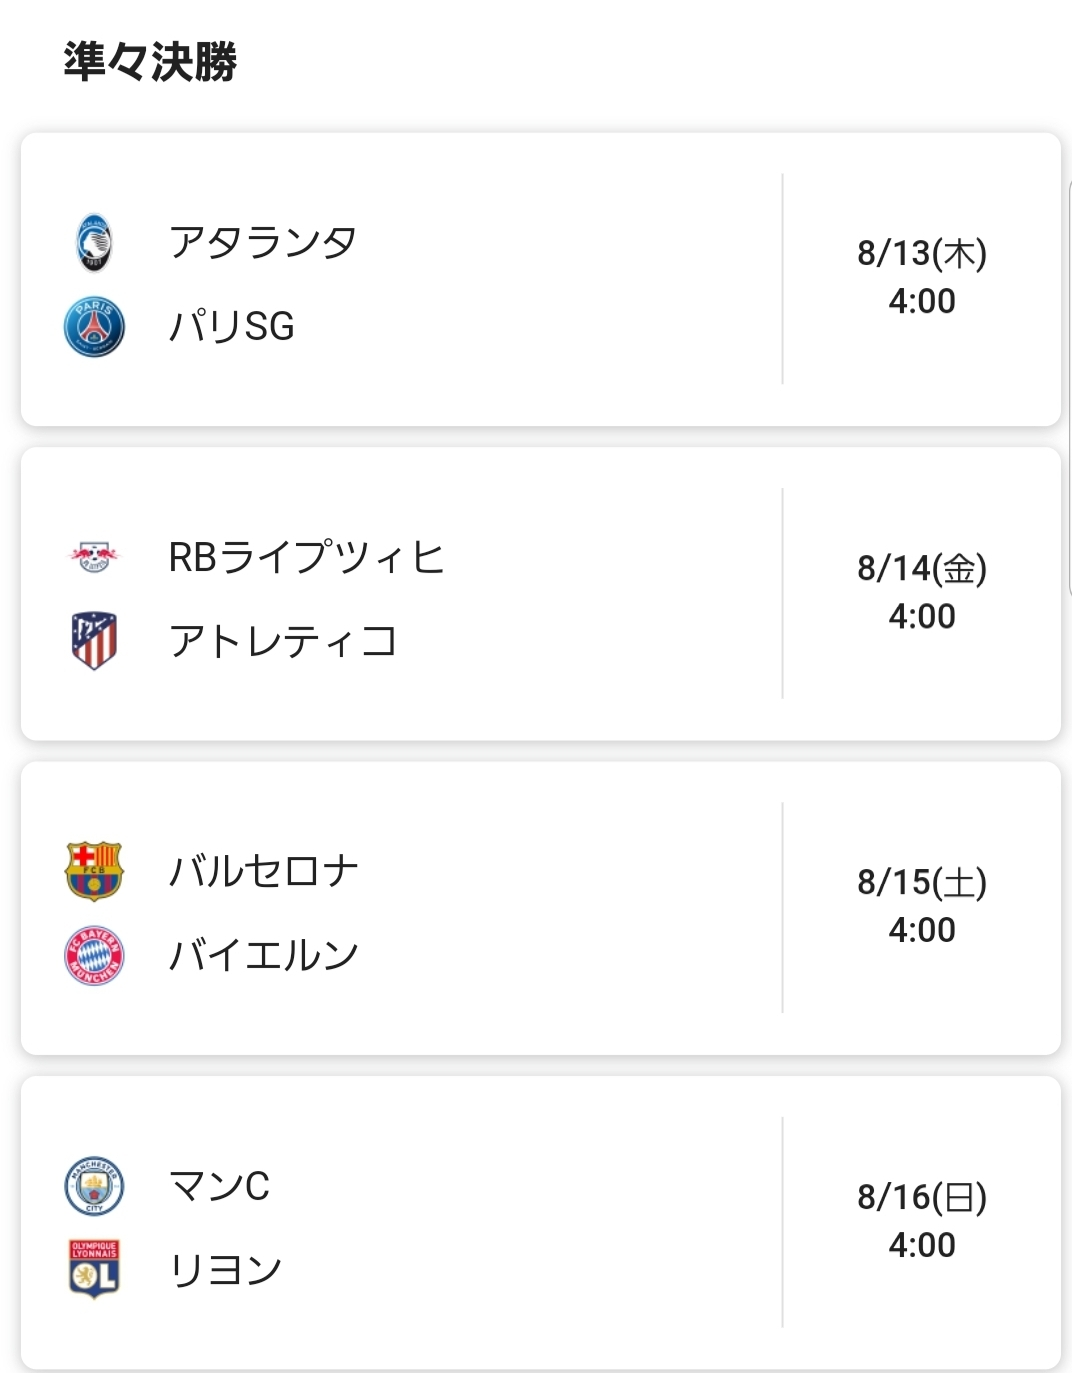
Task: Click the Atalanta club crest
Action: [94, 243]
